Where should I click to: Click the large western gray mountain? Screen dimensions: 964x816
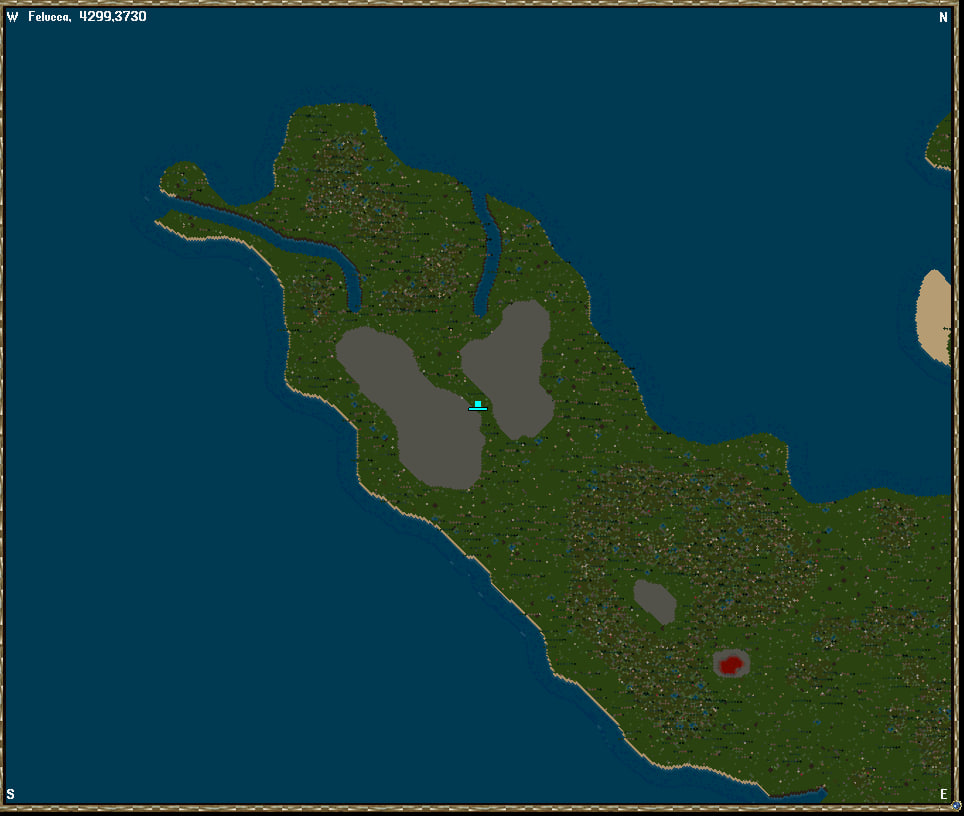tap(410, 405)
